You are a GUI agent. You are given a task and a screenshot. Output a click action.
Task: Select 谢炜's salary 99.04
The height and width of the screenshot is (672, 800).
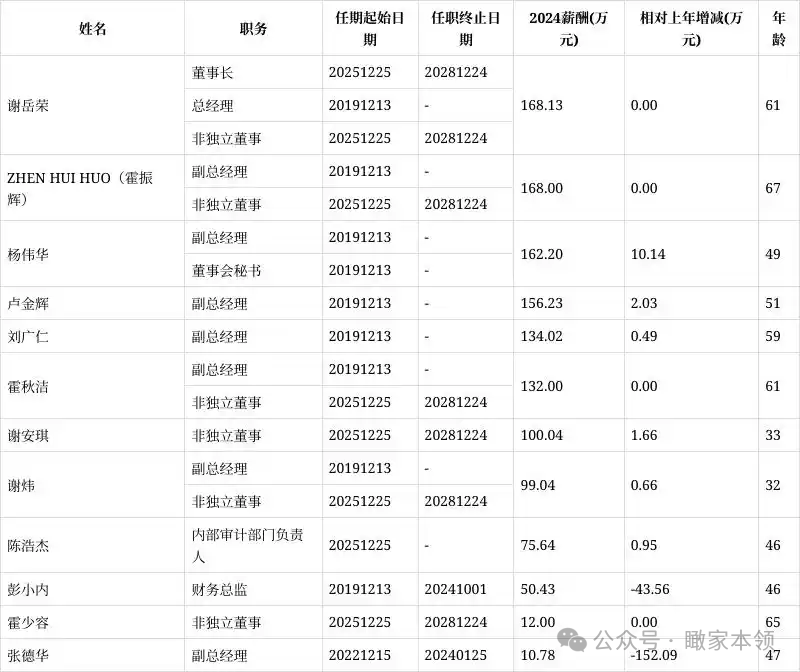click(539, 484)
